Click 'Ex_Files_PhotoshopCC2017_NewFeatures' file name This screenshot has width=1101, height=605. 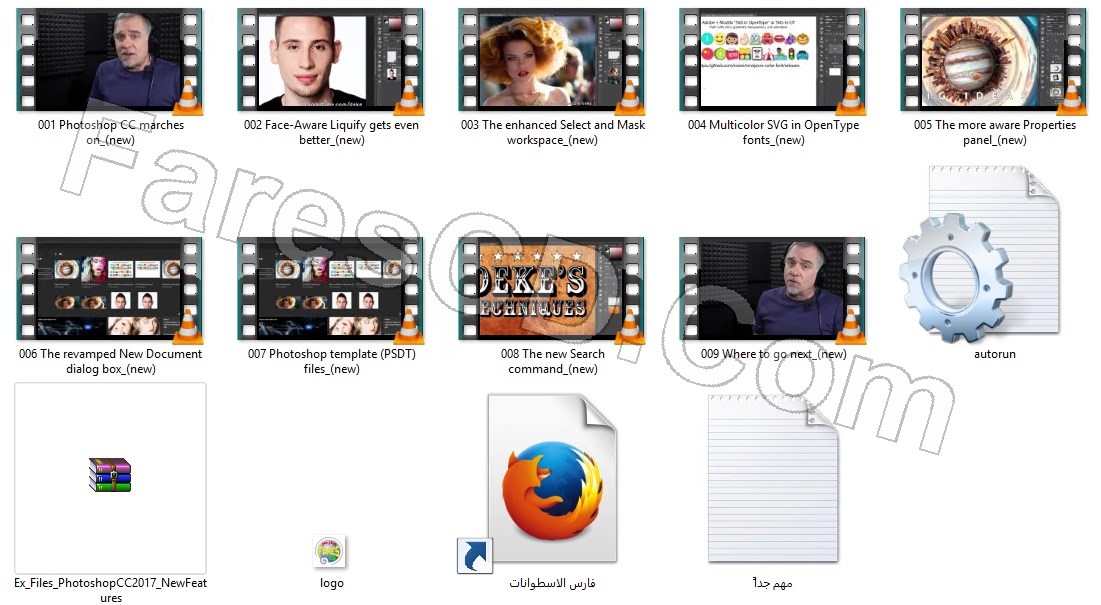(x=110, y=590)
